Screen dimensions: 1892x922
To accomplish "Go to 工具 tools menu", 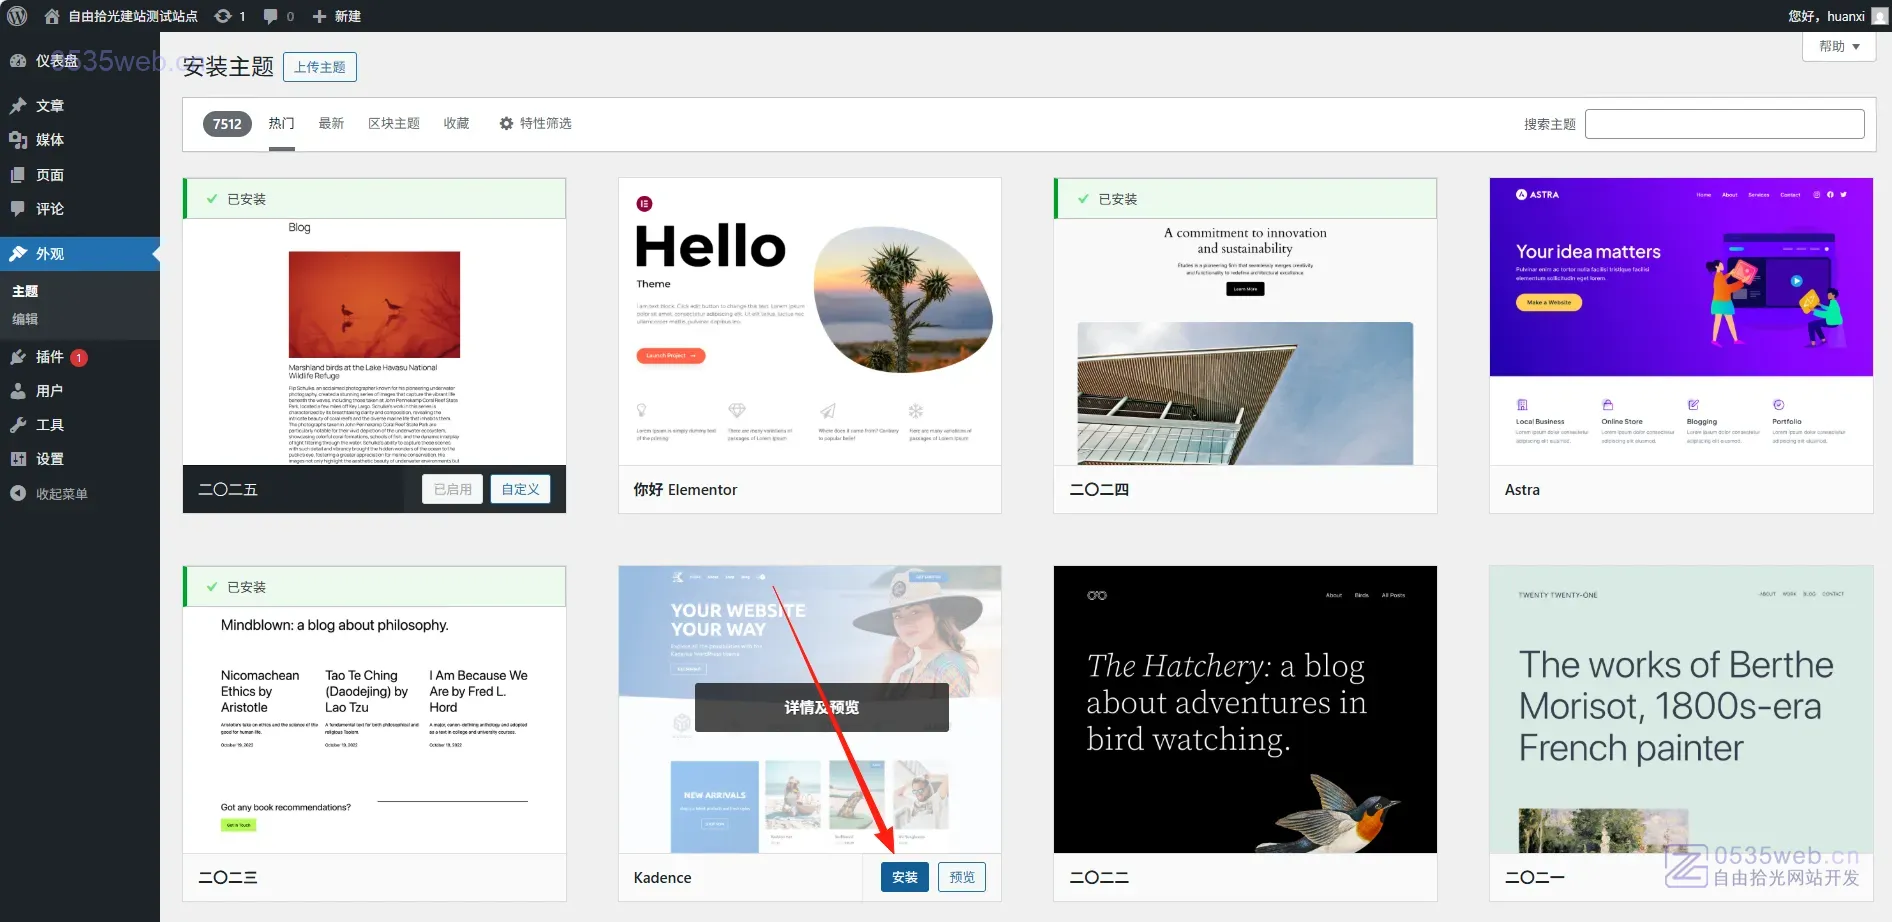I will click(x=49, y=425).
